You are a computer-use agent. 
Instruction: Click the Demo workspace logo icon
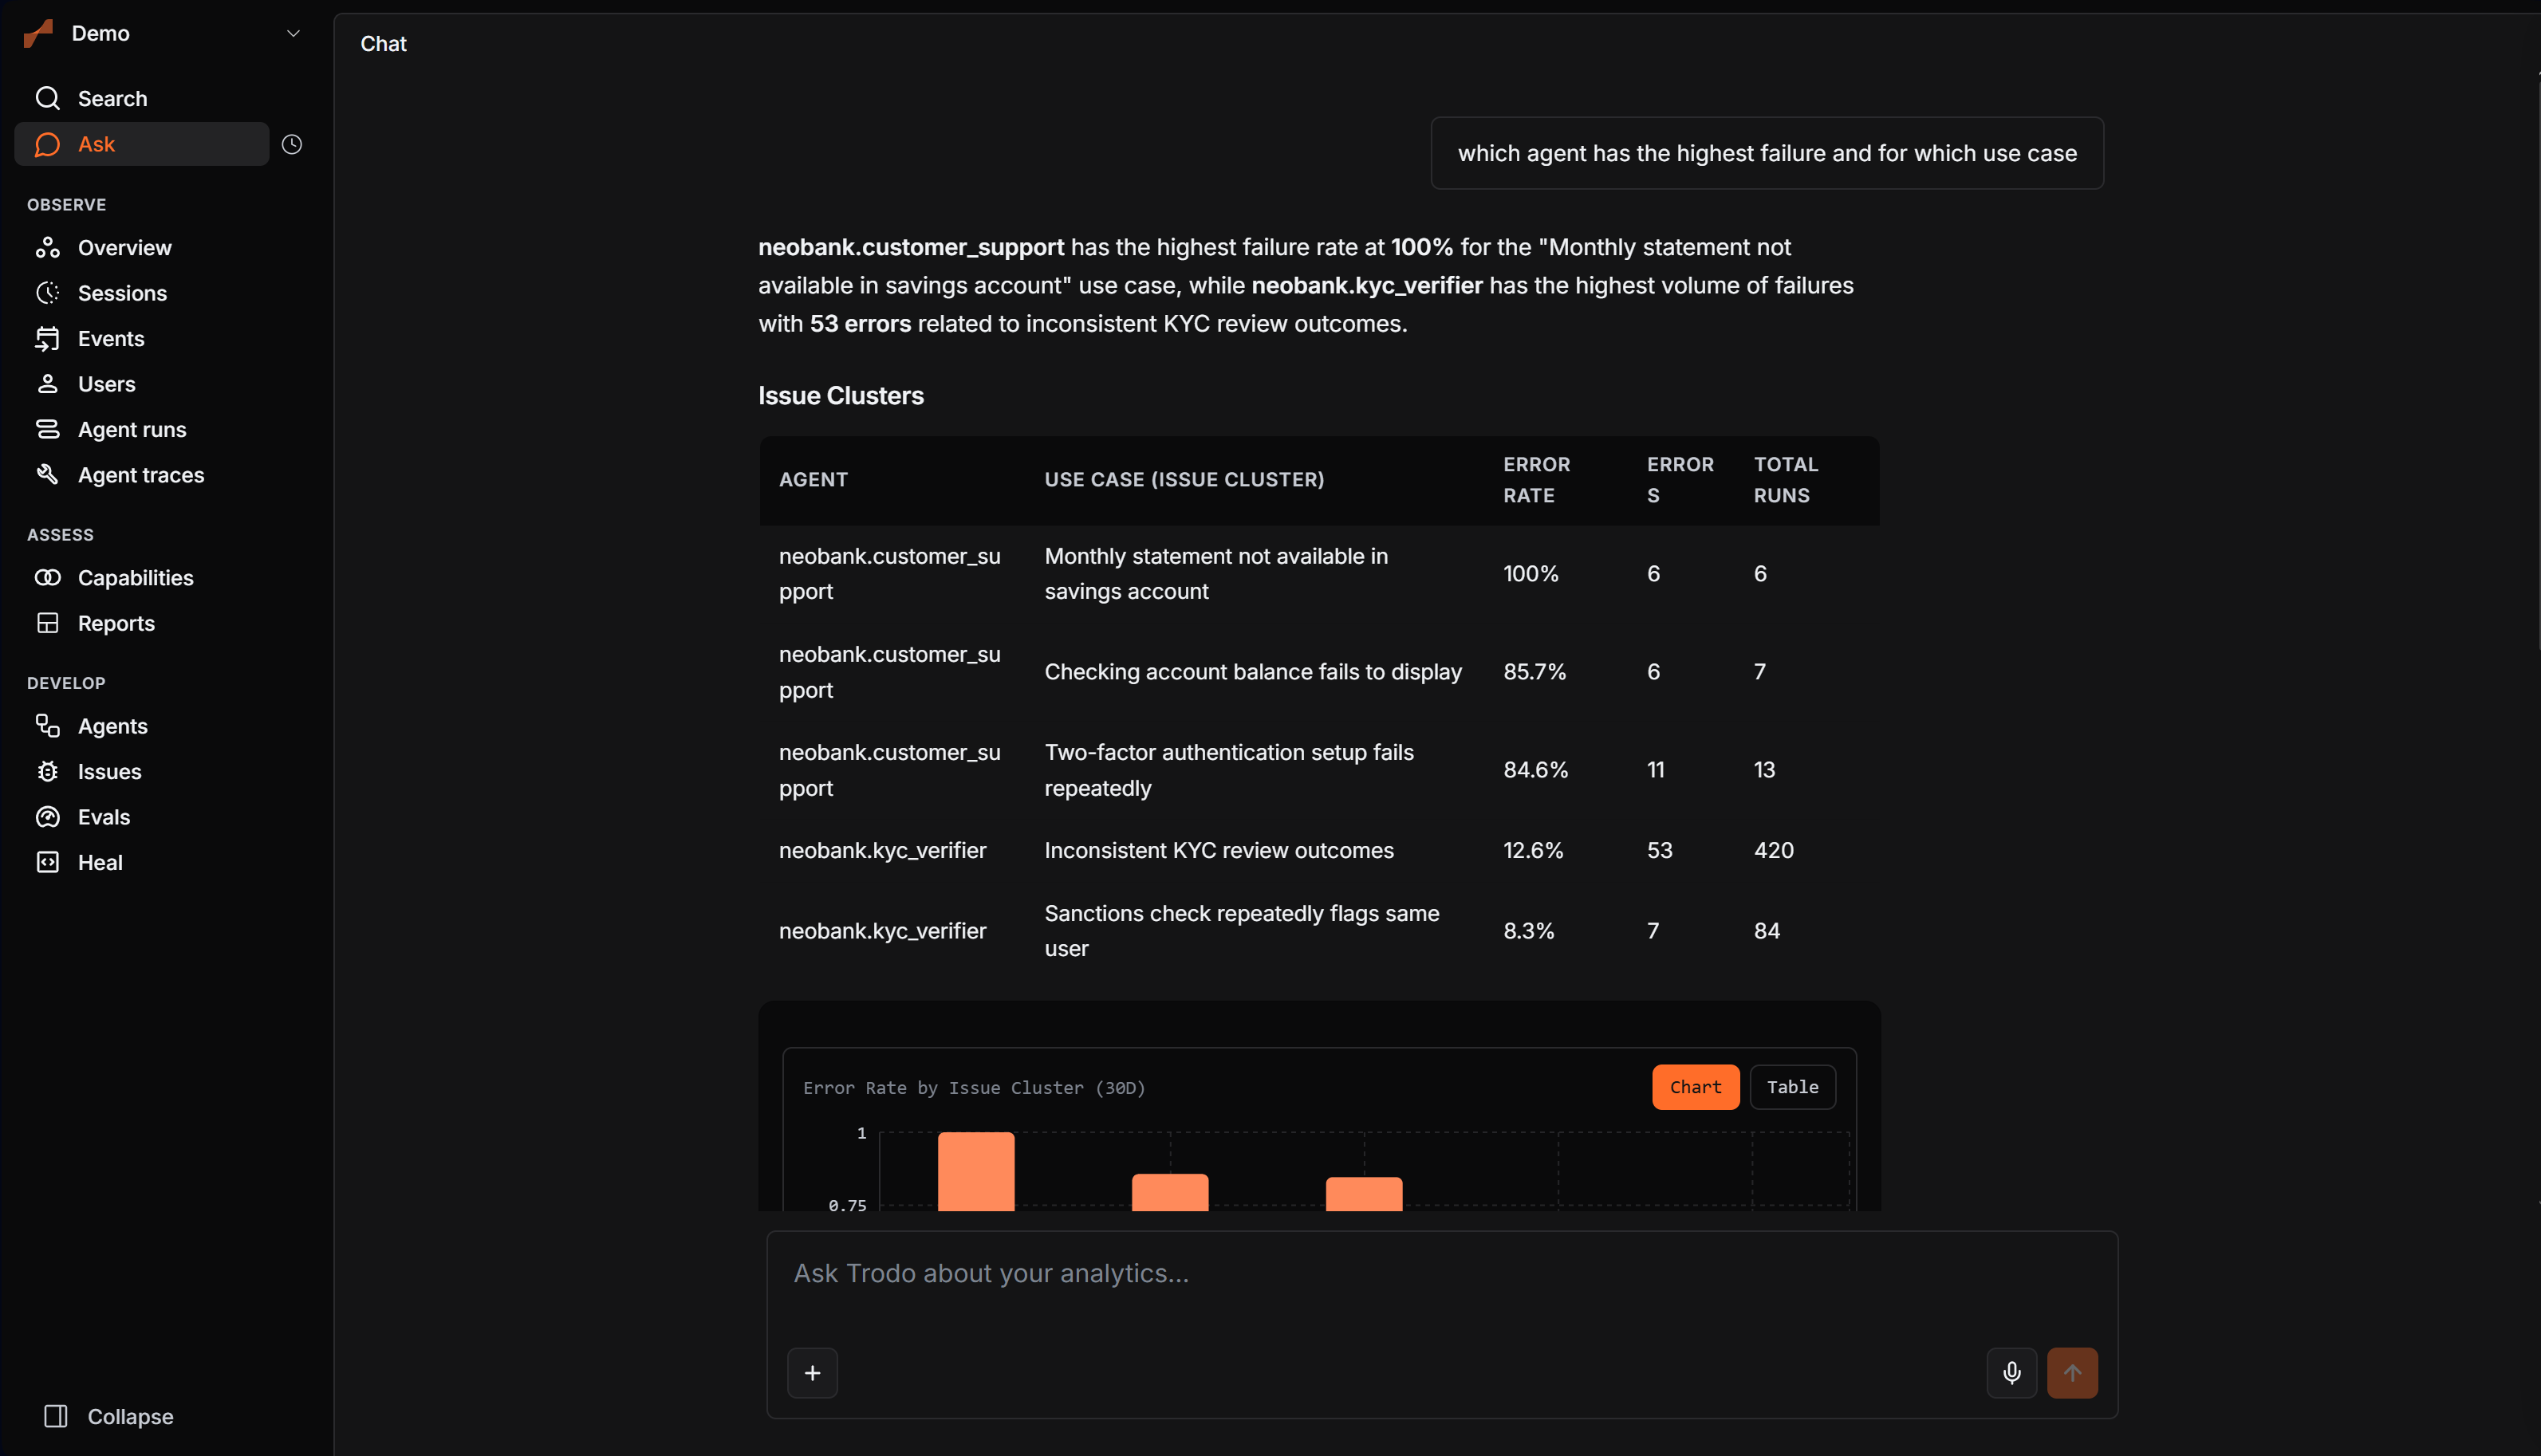38,33
